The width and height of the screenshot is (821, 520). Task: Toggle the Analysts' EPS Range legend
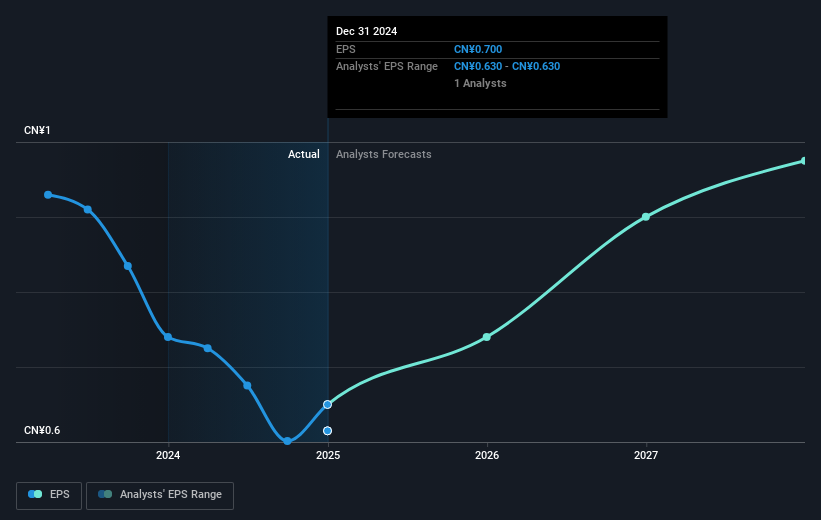(x=160, y=495)
